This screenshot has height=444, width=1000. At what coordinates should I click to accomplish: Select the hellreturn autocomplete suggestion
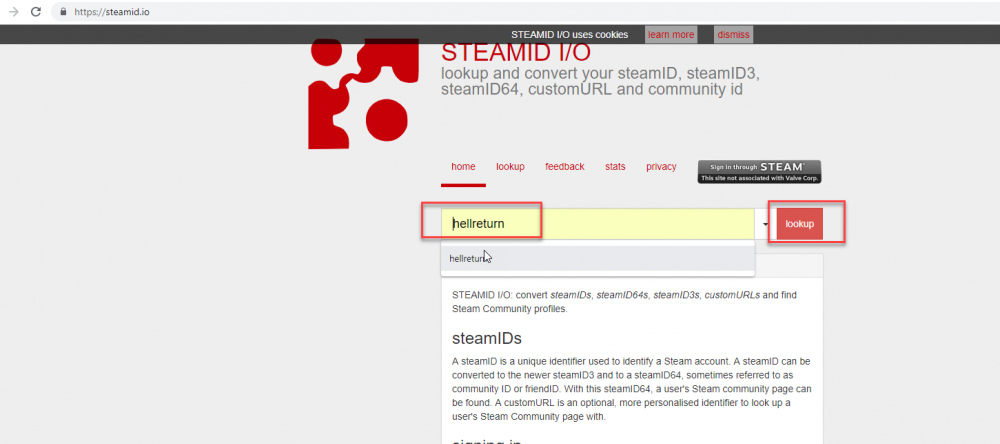(598, 258)
